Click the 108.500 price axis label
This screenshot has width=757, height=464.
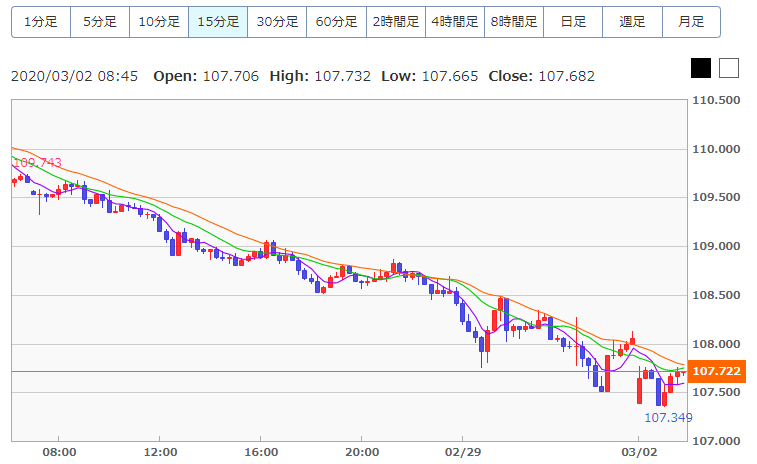[x=716, y=295]
